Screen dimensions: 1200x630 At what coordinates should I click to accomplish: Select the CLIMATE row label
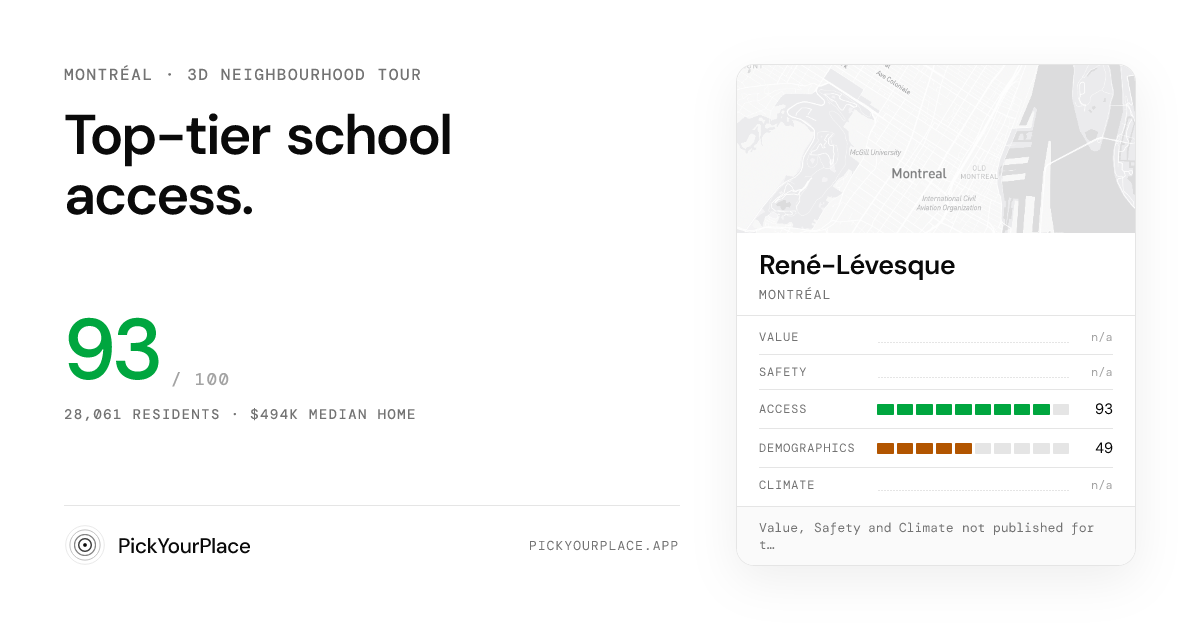(787, 485)
